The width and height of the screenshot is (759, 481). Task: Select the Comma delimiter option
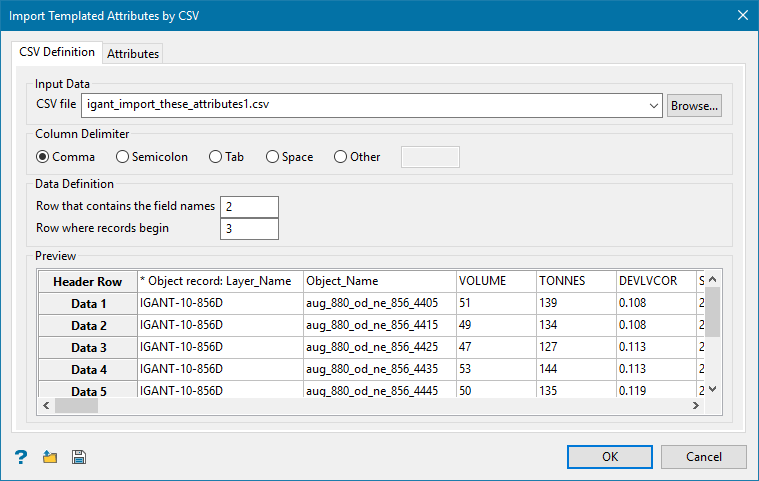click(x=43, y=157)
